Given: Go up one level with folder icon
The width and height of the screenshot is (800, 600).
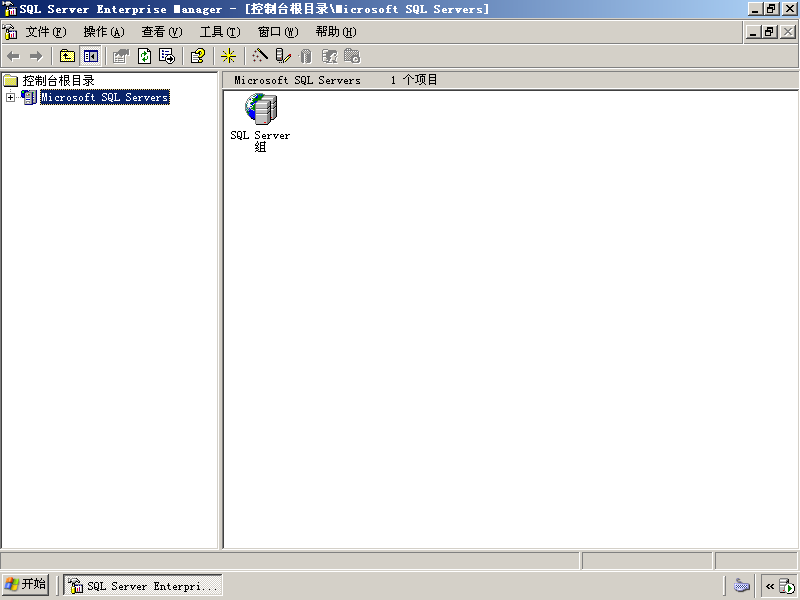Looking at the screenshot, I should pyautogui.click(x=67, y=56).
